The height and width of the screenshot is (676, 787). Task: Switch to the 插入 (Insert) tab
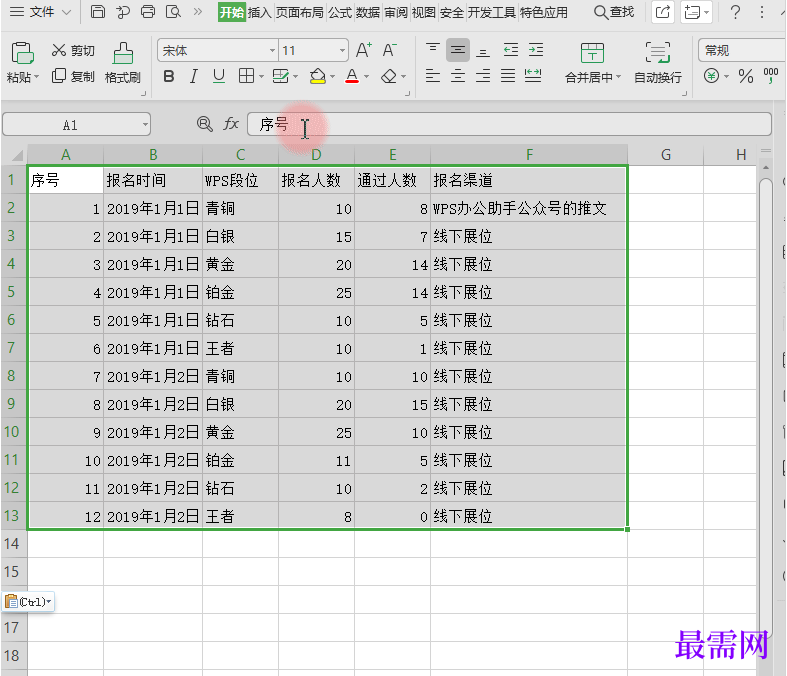(260, 12)
